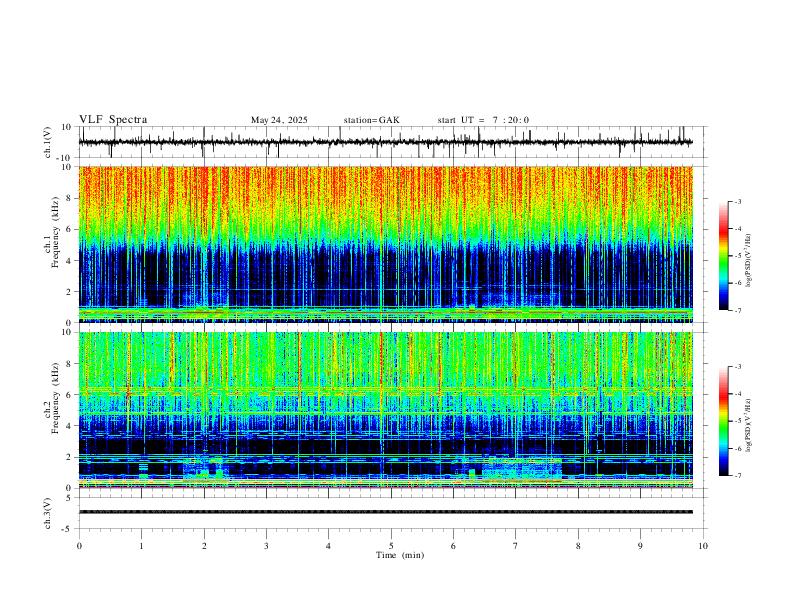
Task: Click time-axis tick label "10"
Action: click(703, 546)
